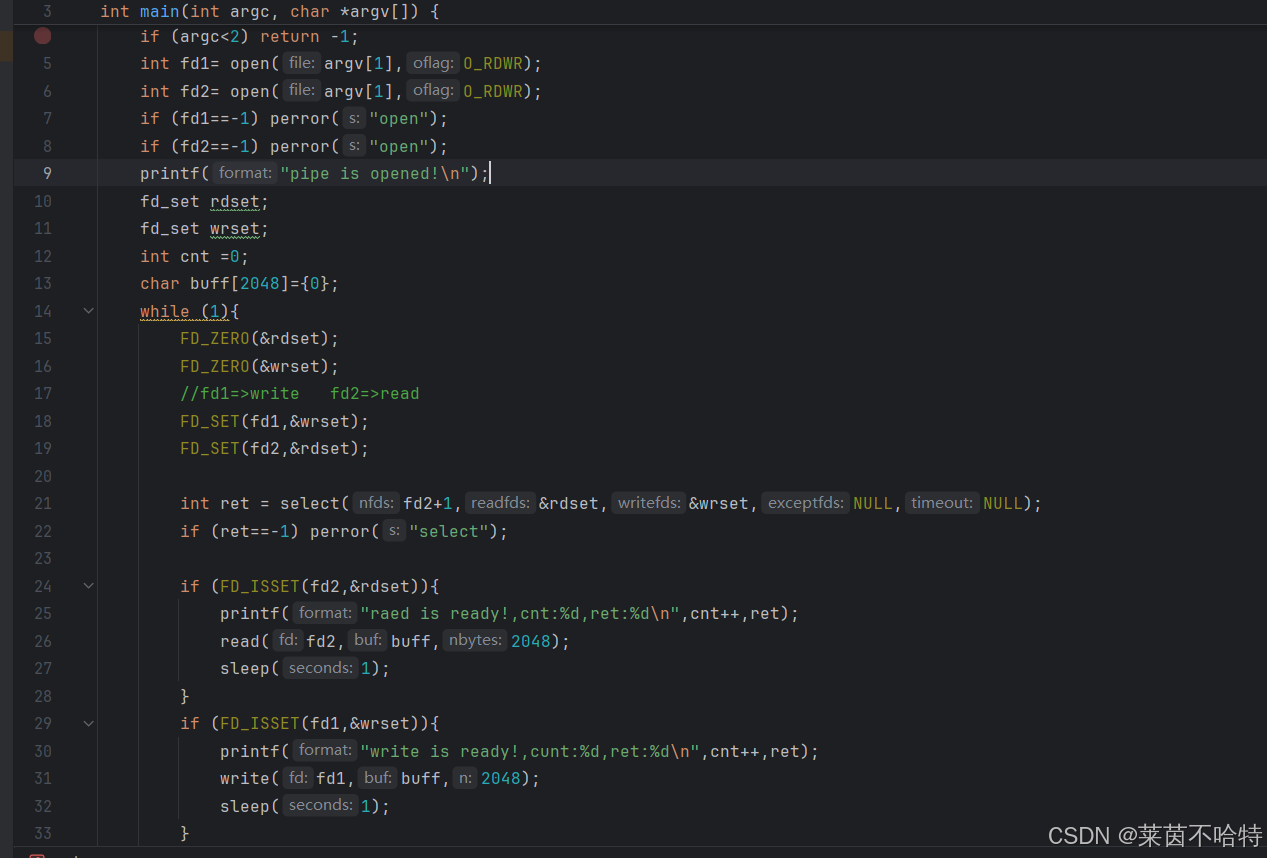This screenshot has height=858, width=1267.
Task: Click line number 3 in the gutter
Action: [47, 12]
